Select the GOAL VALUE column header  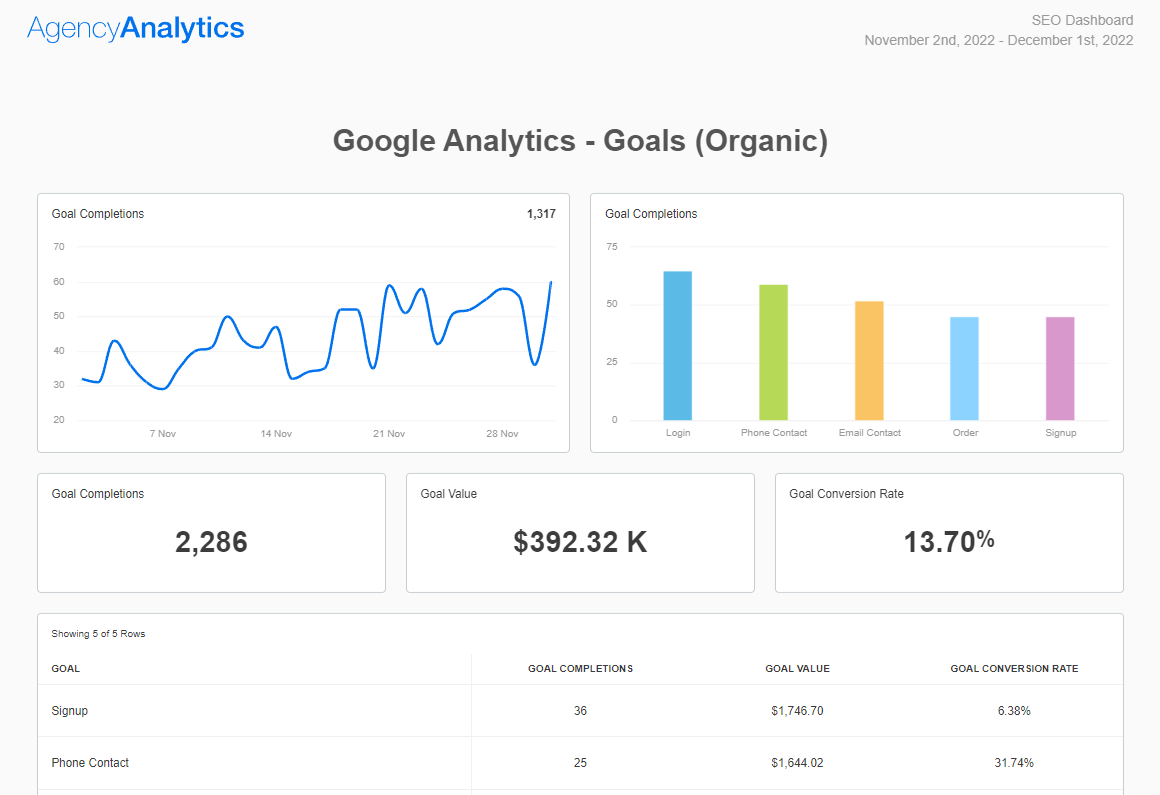[x=797, y=668]
